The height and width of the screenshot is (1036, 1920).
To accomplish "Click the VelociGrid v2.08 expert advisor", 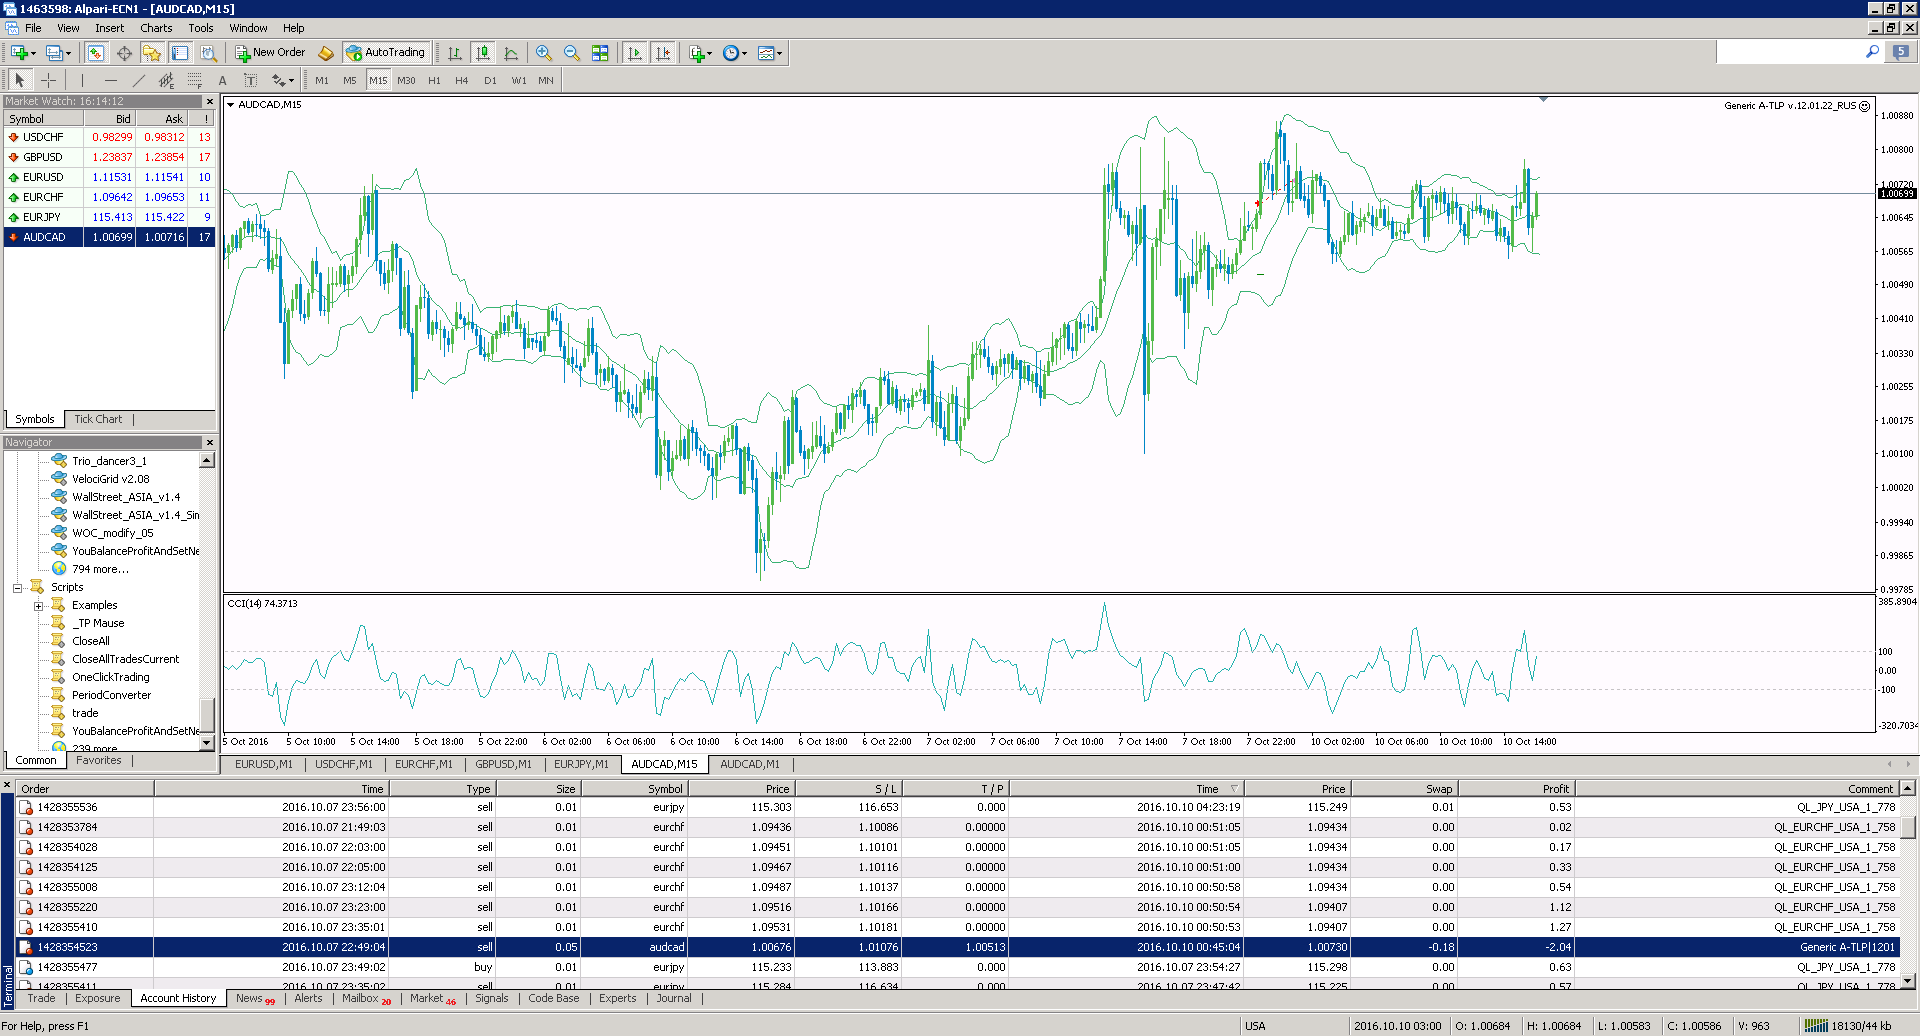I will [110, 479].
